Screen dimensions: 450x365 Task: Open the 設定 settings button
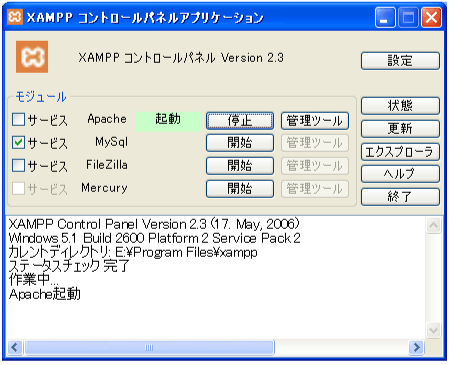(400, 61)
